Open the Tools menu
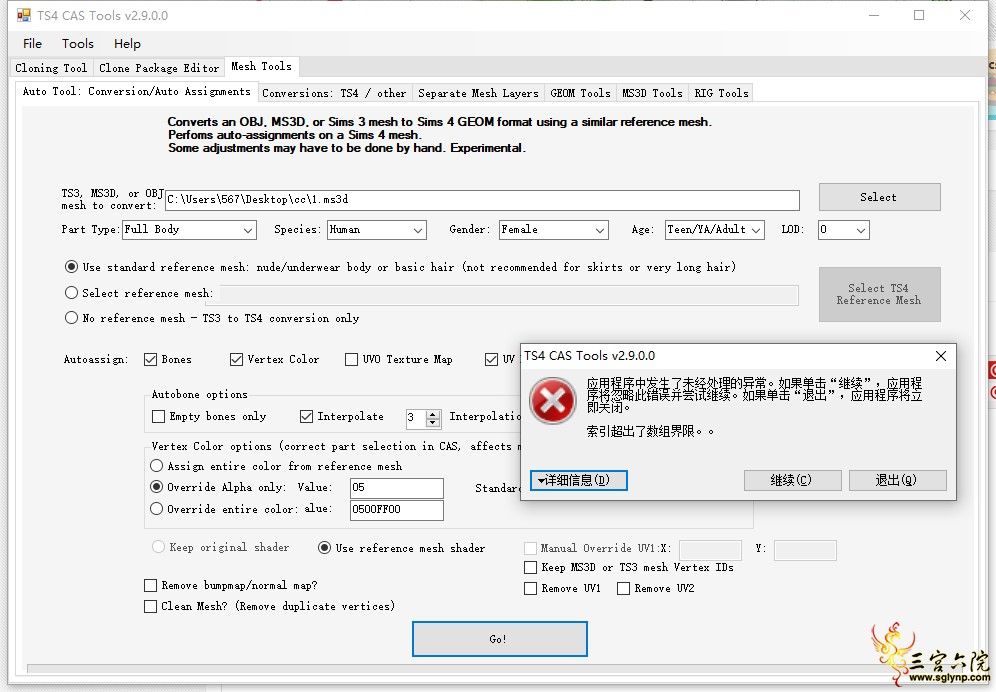Screen dimensions: 996x692 point(77,44)
